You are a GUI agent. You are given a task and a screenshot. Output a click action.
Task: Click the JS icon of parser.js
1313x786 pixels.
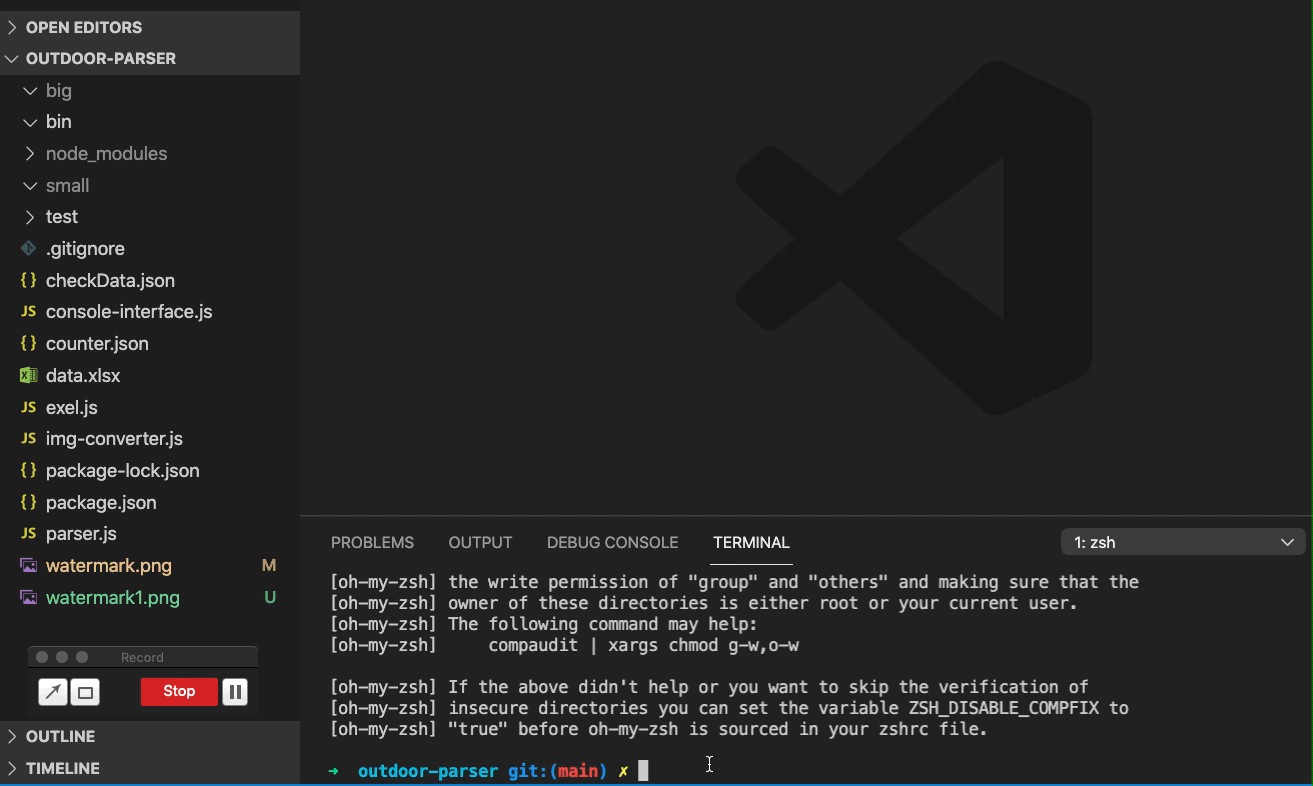pos(29,533)
